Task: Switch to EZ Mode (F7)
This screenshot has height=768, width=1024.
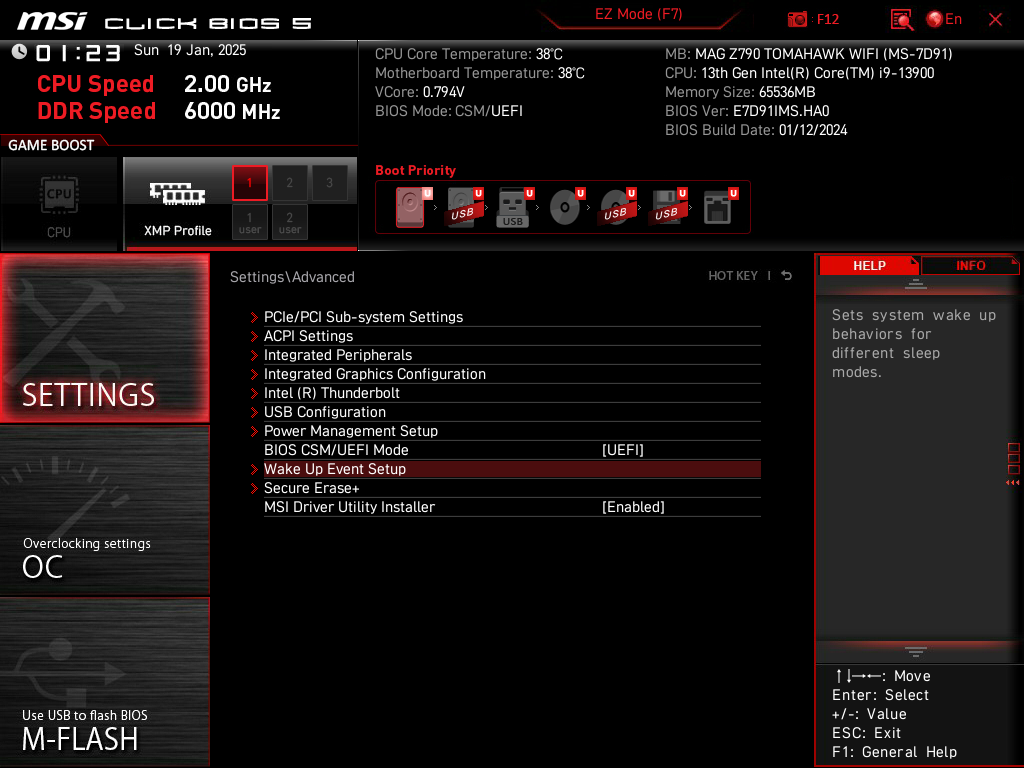Action: tap(638, 14)
